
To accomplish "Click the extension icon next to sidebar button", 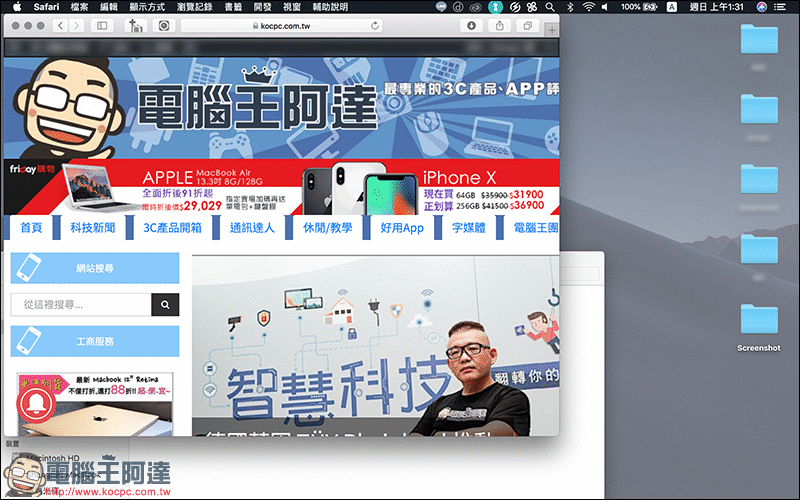I will pyautogui.click(x=136, y=26).
